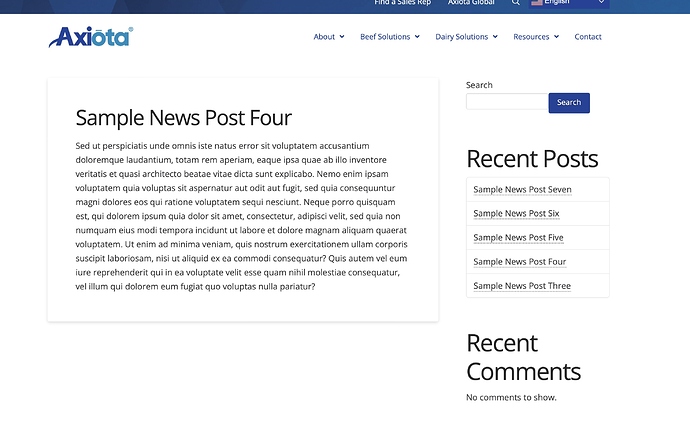
Task: Select Sample News Post Four in Recent Posts
Action: (x=519, y=262)
